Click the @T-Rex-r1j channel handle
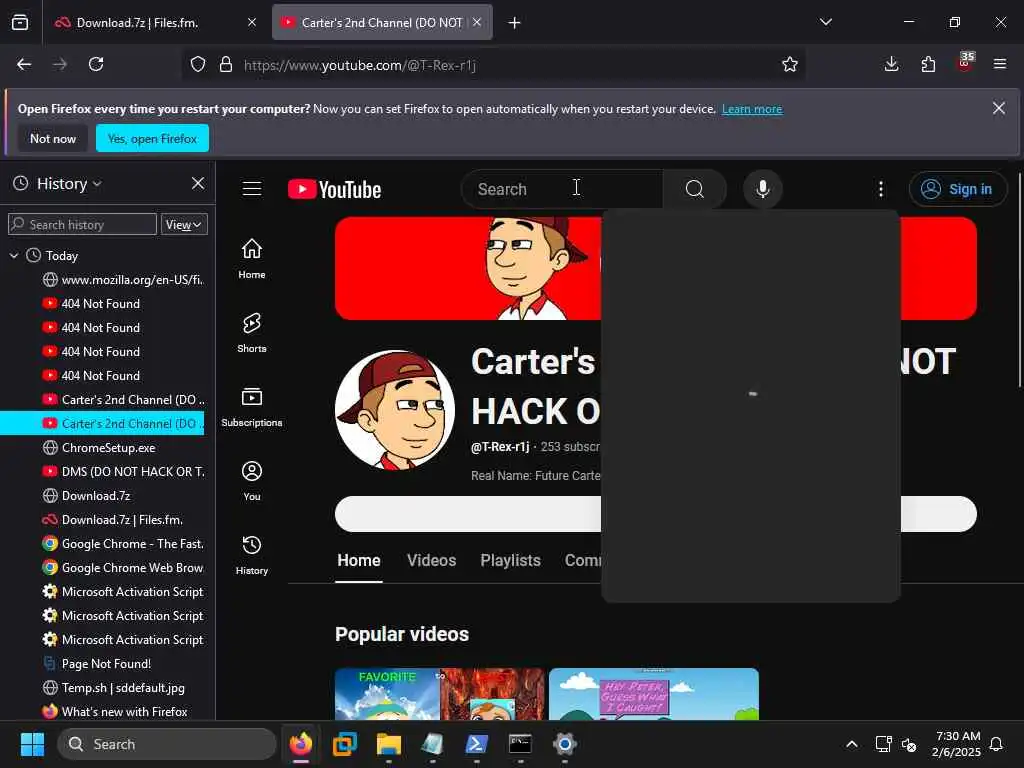The width and height of the screenshot is (1024, 768). coord(500,447)
